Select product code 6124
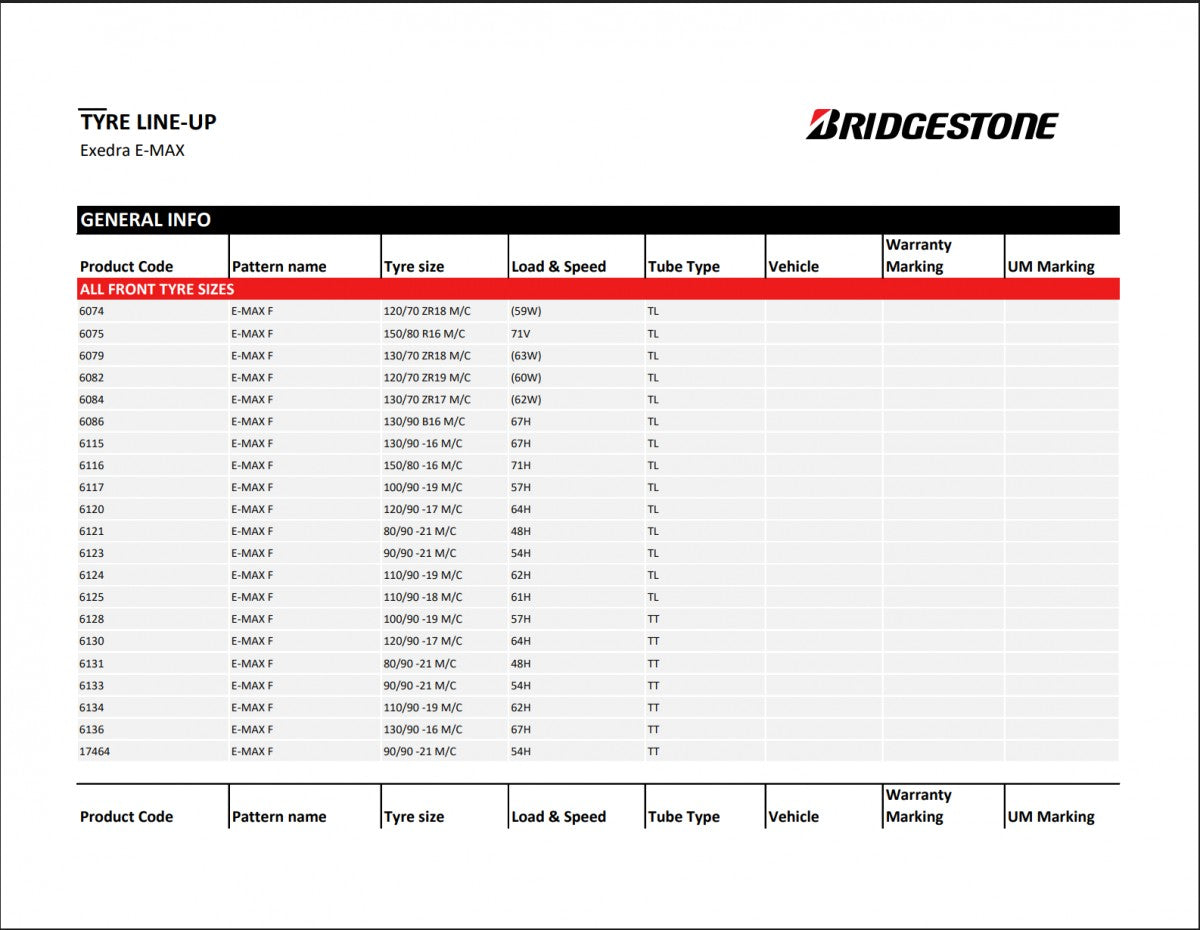 [91, 575]
